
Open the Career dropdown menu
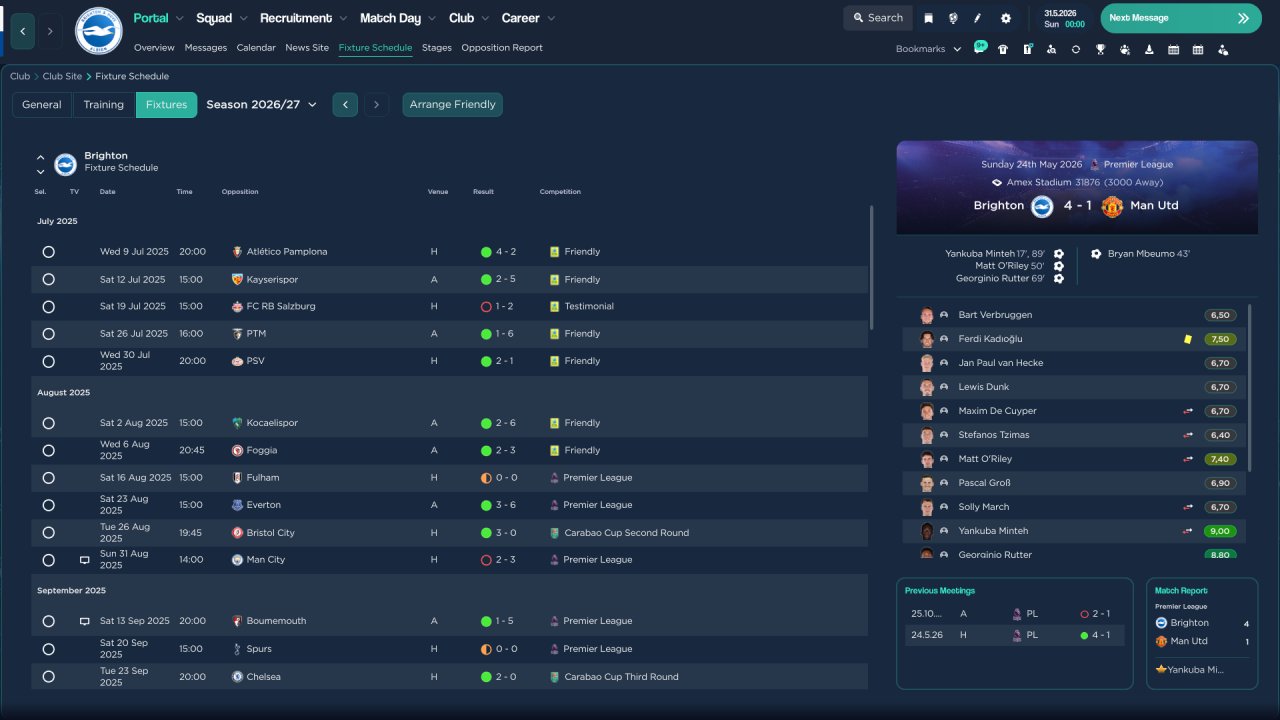[529, 18]
